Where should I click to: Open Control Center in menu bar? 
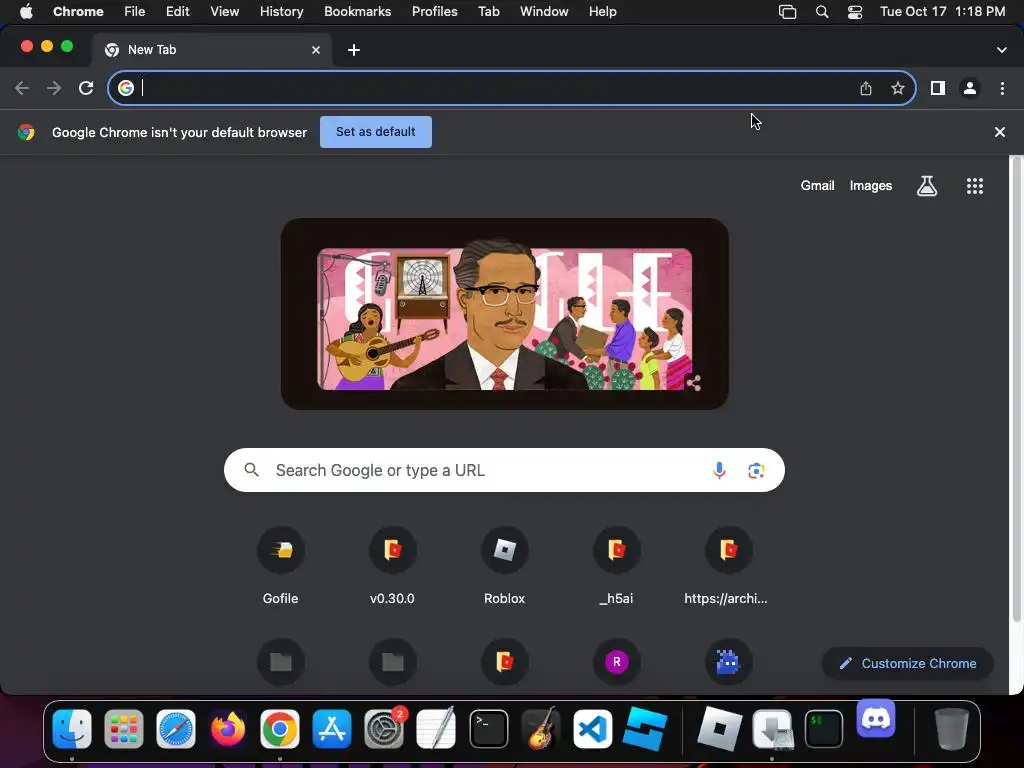click(x=855, y=12)
